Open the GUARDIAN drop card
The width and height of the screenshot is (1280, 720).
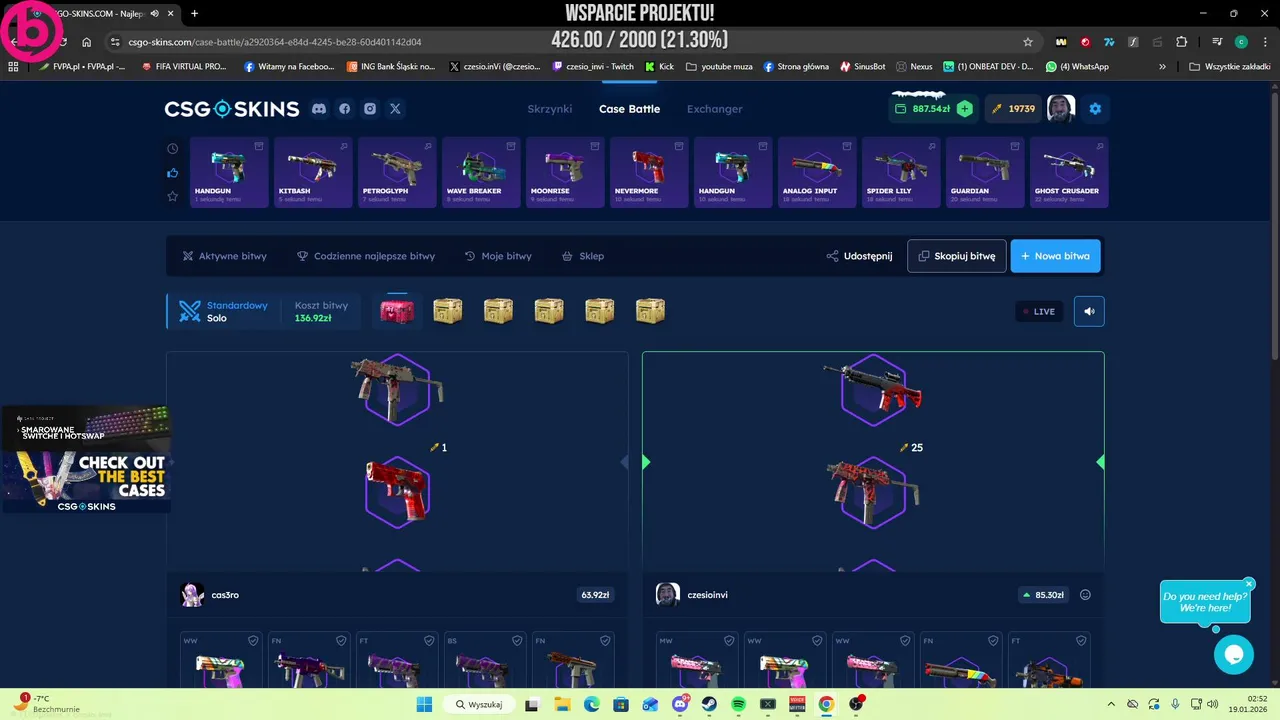click(985, 172)
